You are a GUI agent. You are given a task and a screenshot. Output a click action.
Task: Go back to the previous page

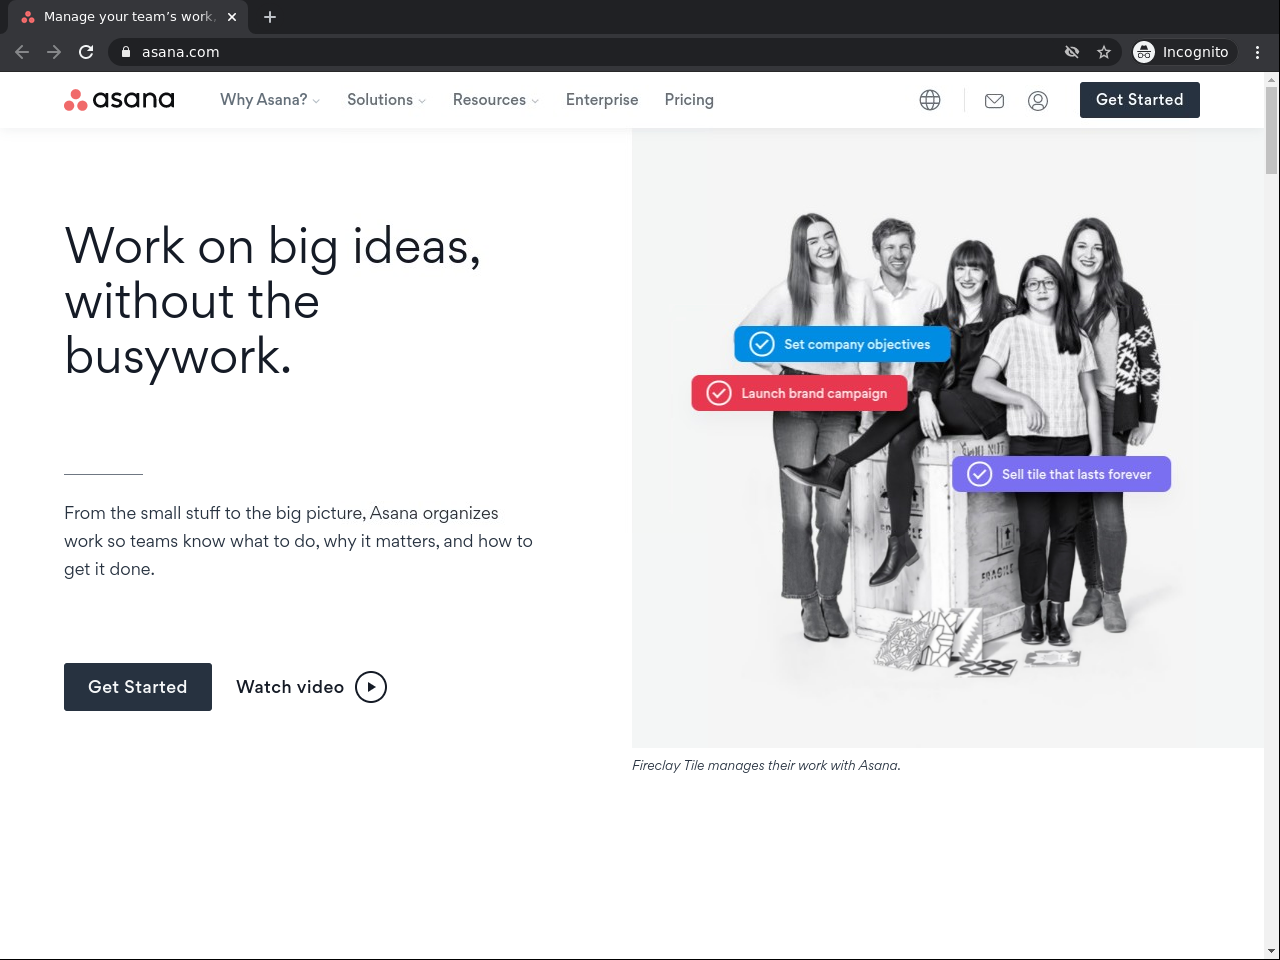point(22,52)
